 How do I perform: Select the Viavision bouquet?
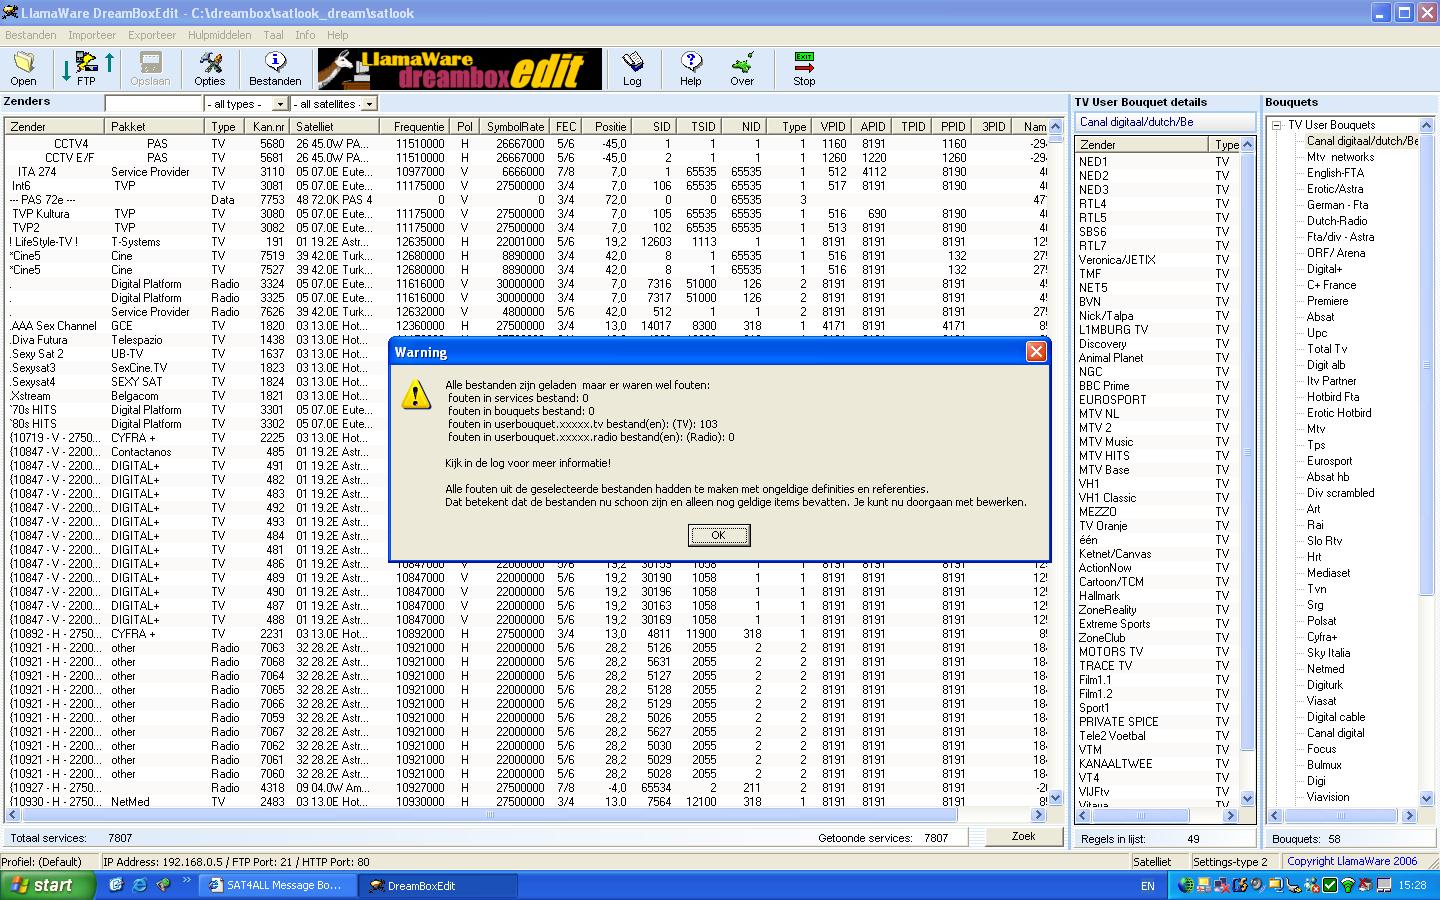1328,797
